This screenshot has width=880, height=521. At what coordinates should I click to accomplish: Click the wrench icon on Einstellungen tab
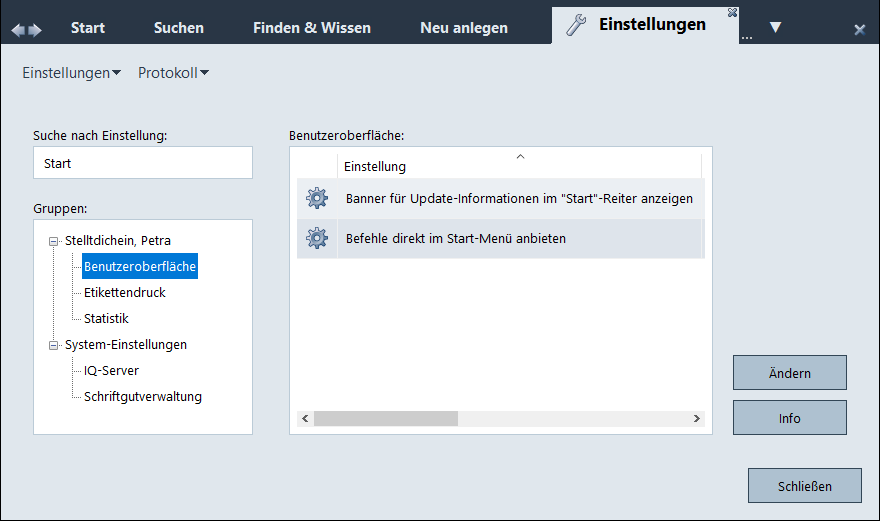[576, 26]
